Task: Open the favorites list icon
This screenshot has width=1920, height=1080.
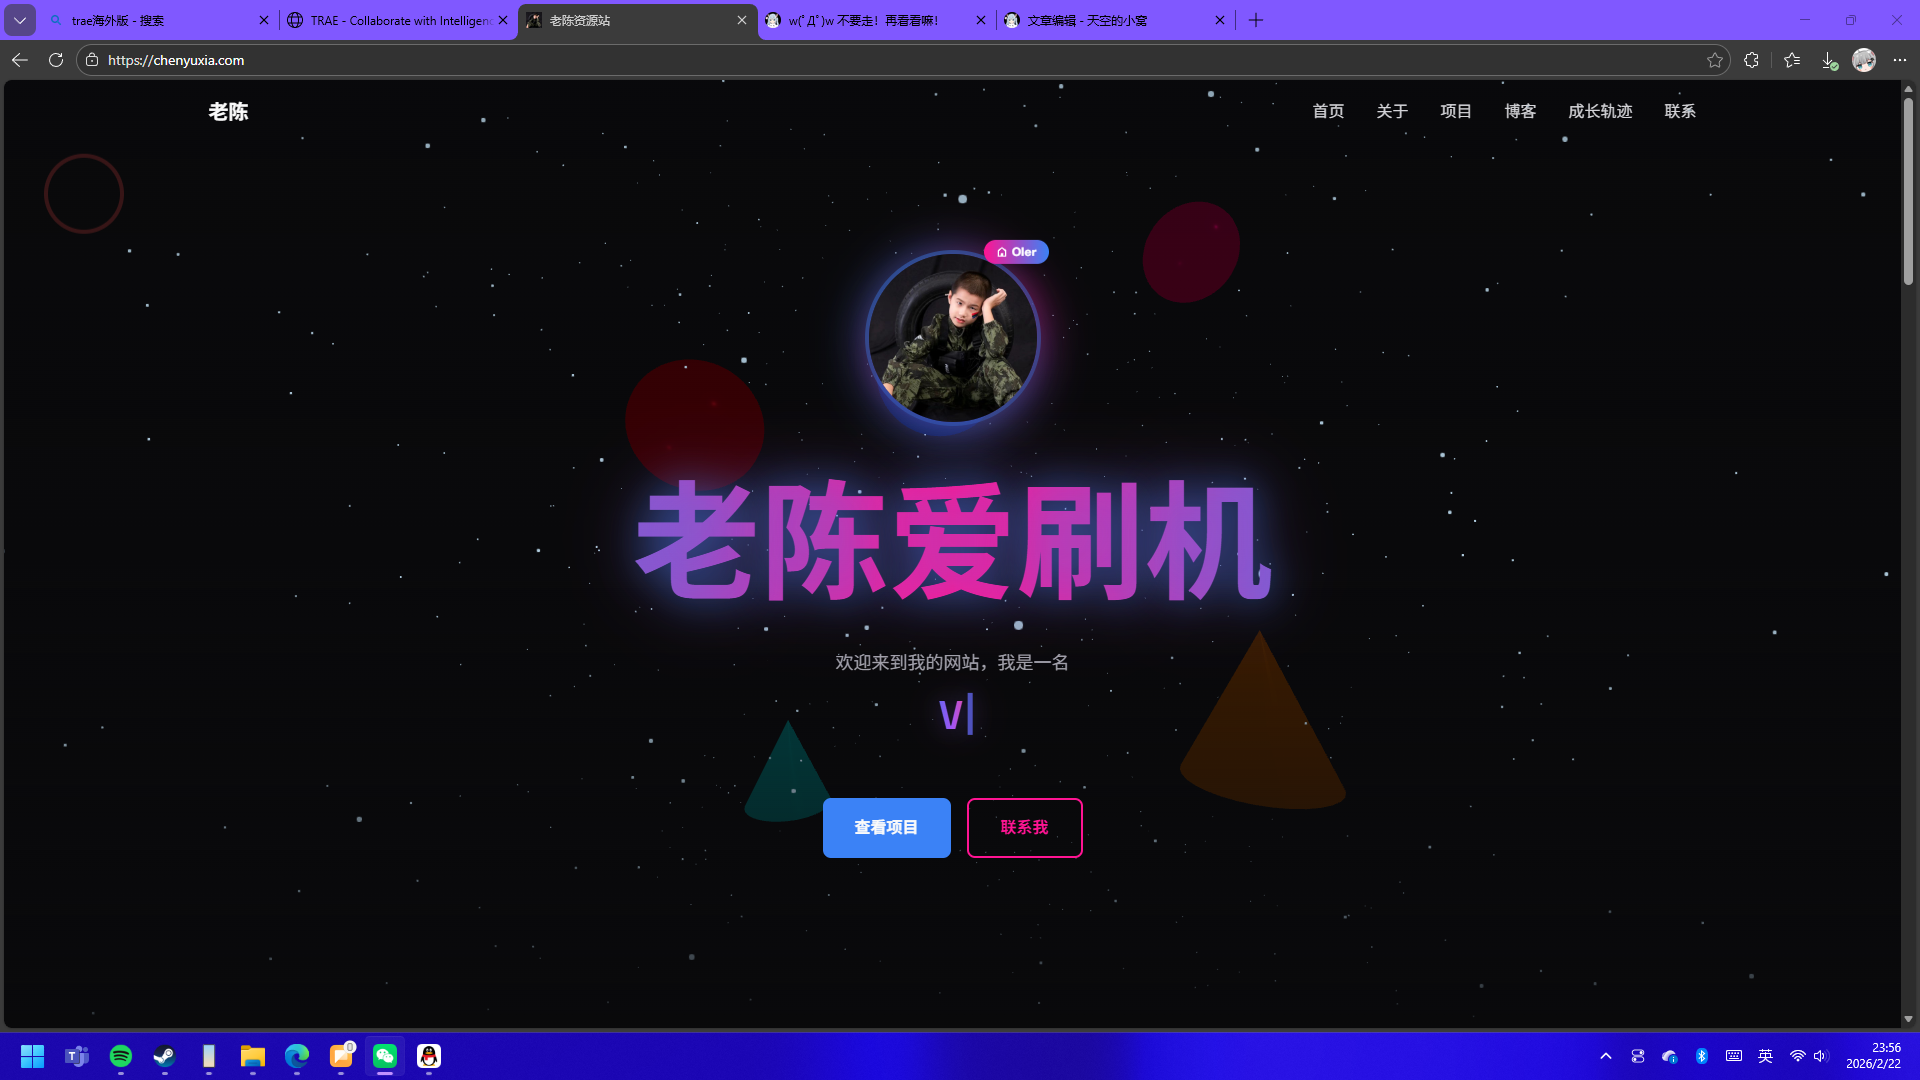Action: [x=1792, y=60]
